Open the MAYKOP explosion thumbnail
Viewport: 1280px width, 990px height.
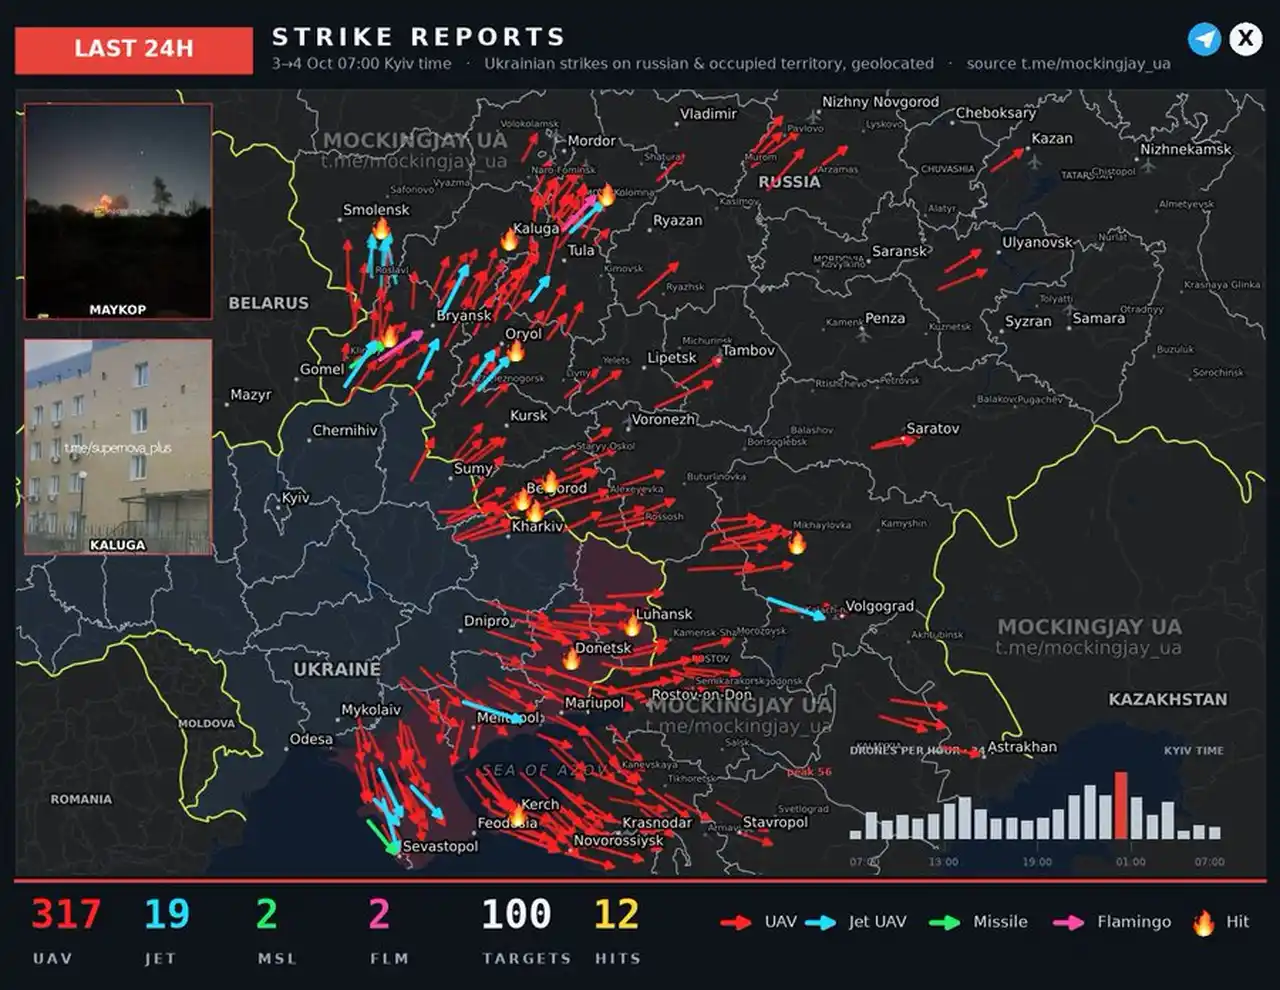click(118, 211)
